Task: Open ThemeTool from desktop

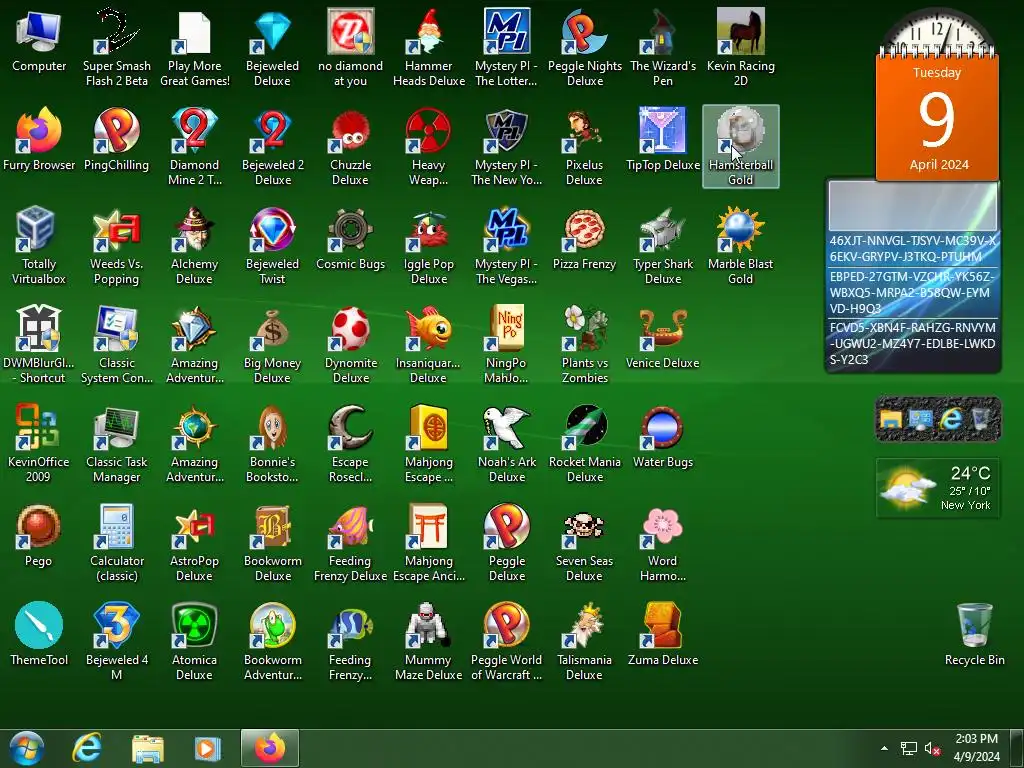Action: pyautogui.click(x=39, y=633)
